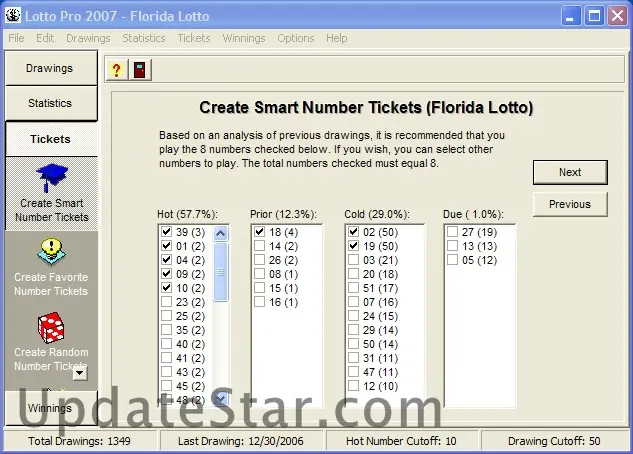Check cold number 12 (10)
This screenshot has height=454, width=633.
click(x=354, y=385)
